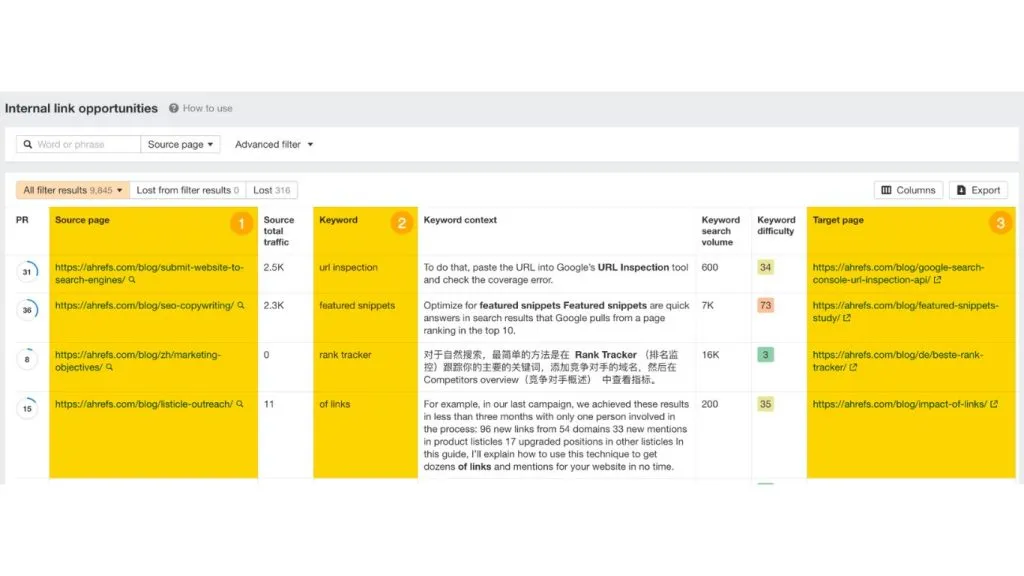
Task: Click the Target page column header
Action: 838,220
